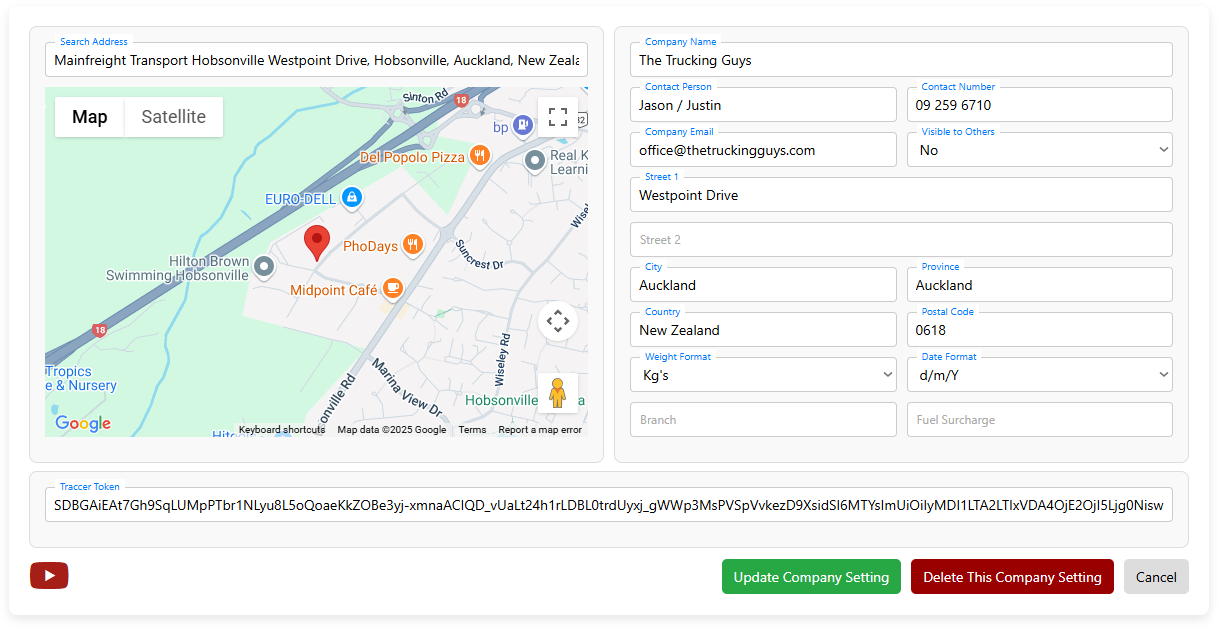Viewport: 1219px width, 629px height.
Task: Open the map camera controls button
Action: pos(558,321)
